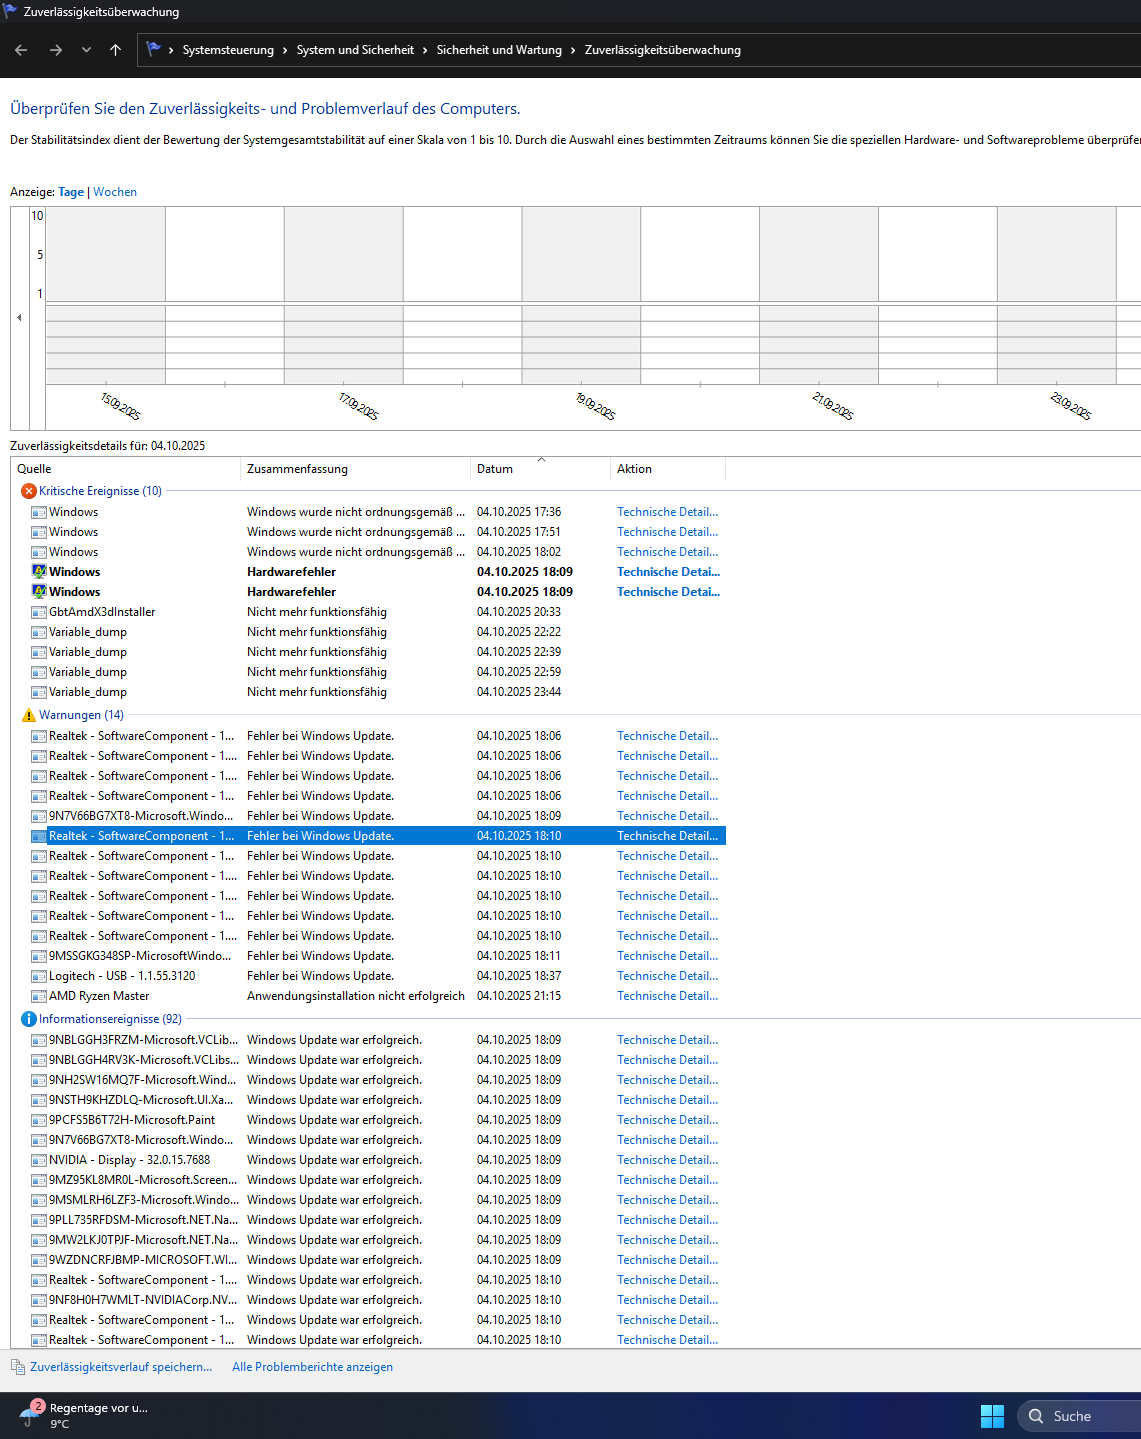The image size is (1141, 1439).
Task: Click the Zuverlässigkeitsüberwachung title bar flag icon
Action: point(10,11)
